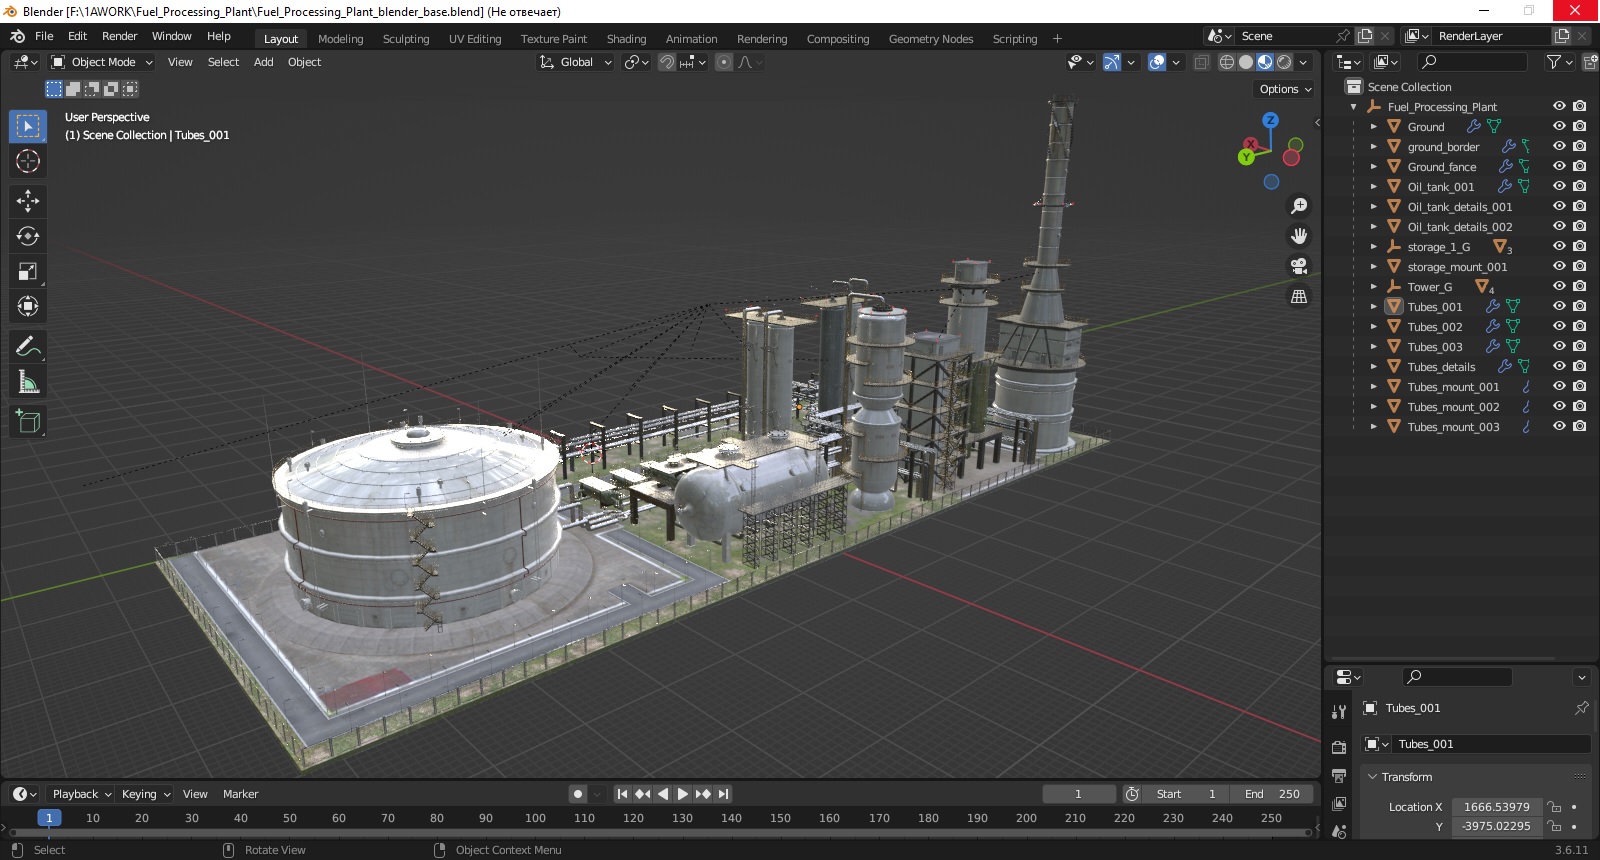Open the Add menu in viewport header

pyautogui.click(x=263, y=62)
